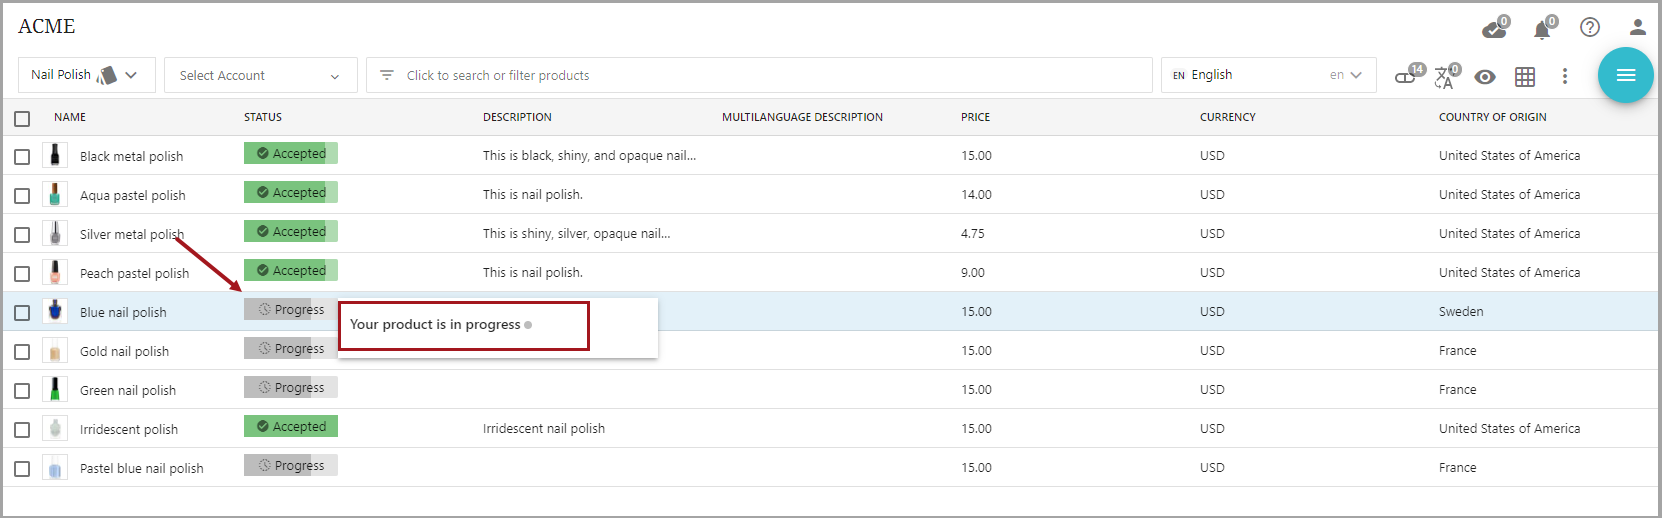The height and width of the screenshot is (518, 1662).
Task: Expand the Nail Polish catalog dropdown
Action: click(86, 75)
